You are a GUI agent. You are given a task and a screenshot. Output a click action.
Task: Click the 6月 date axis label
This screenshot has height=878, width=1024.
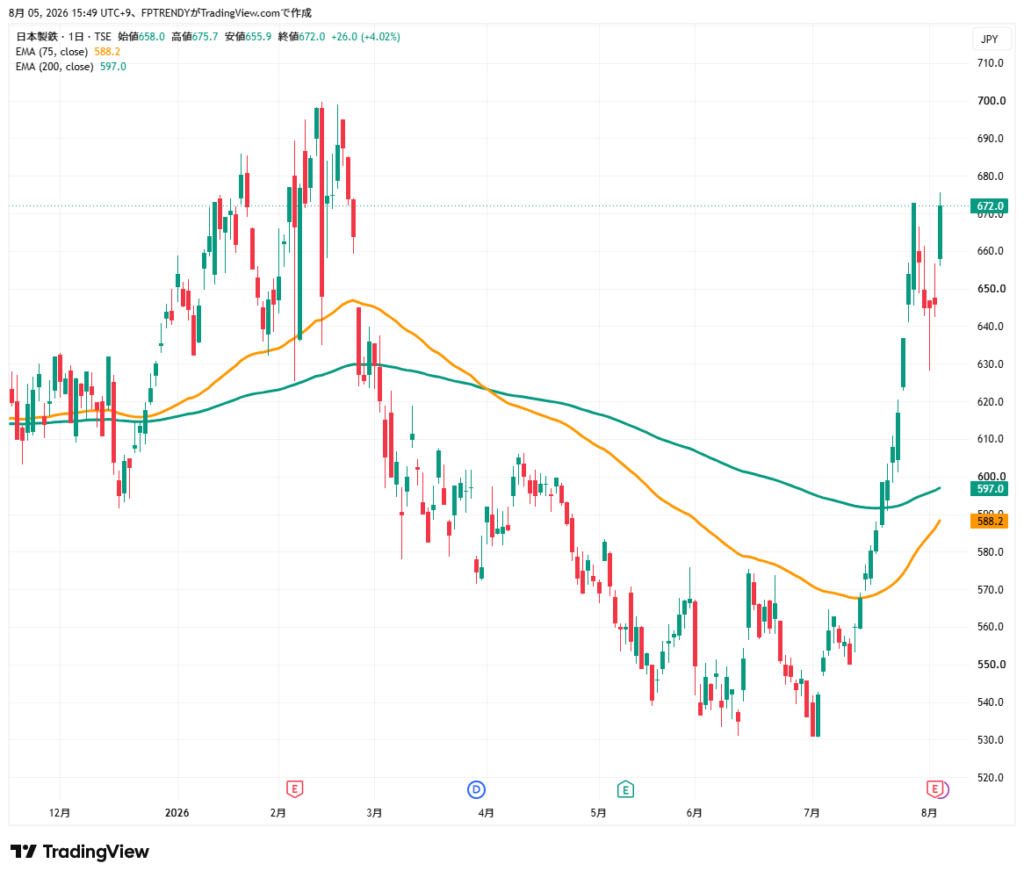tap(694, 813)
